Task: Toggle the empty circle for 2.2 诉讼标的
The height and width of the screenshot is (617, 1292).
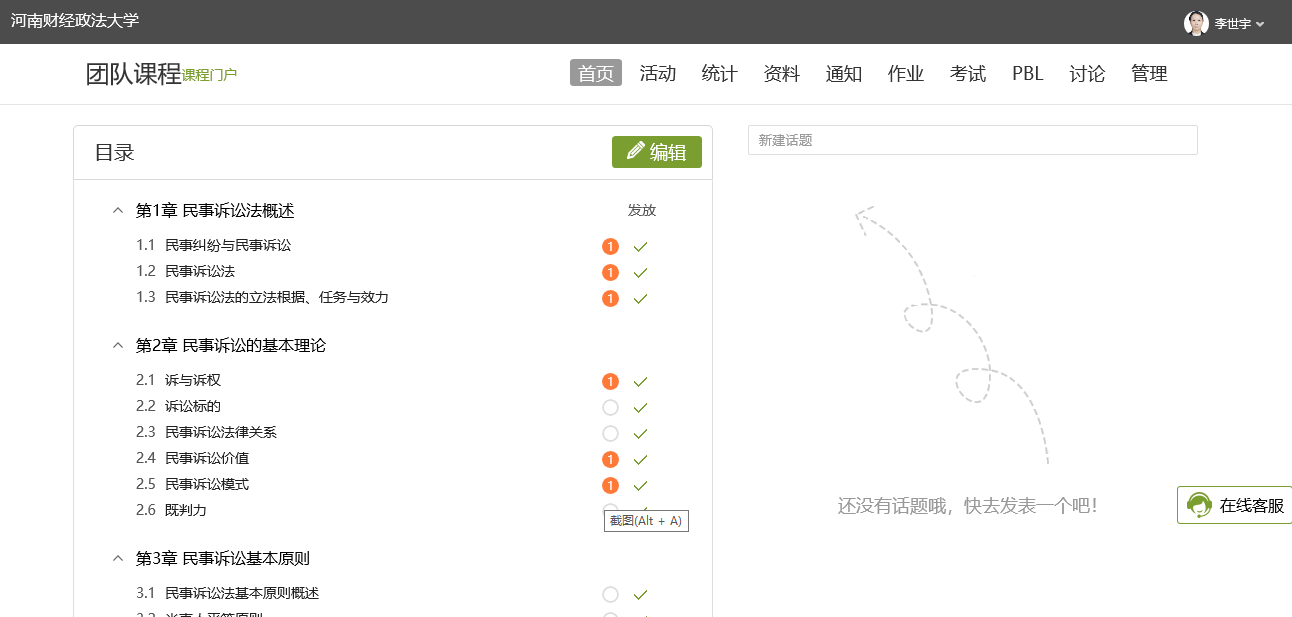Action: pos(610,407)
